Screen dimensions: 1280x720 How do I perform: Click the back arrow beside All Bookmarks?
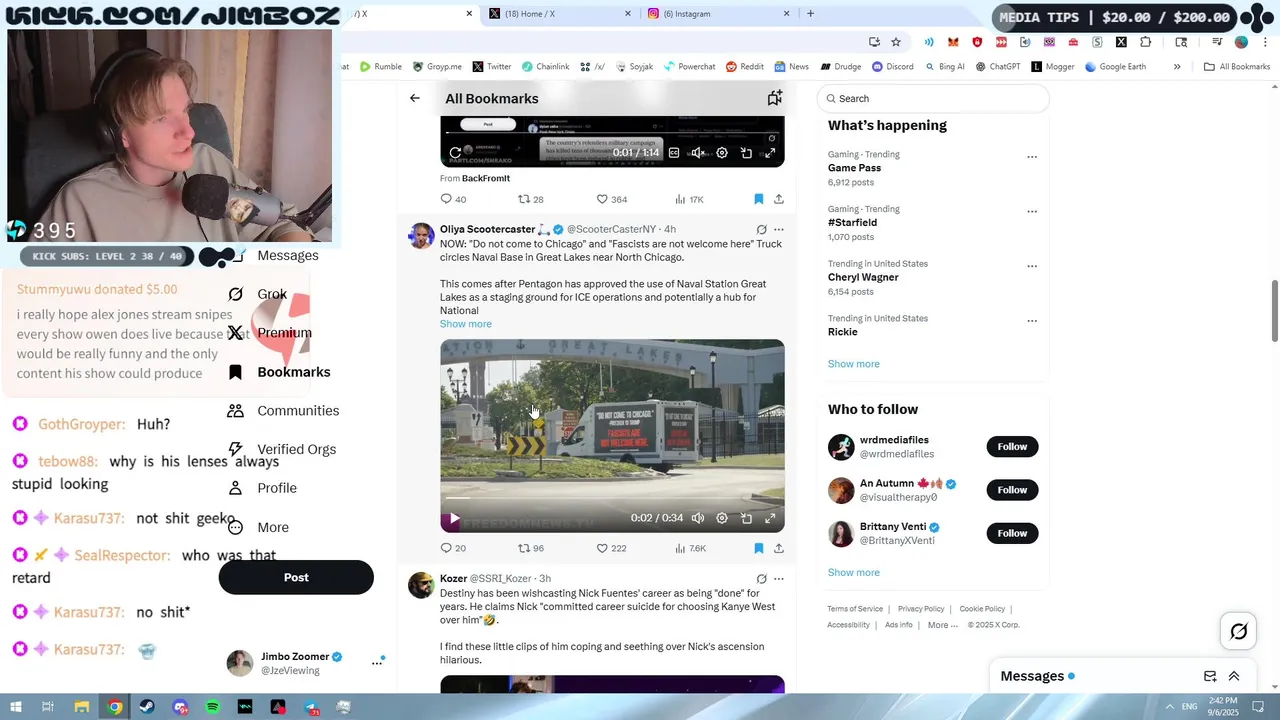414,98
